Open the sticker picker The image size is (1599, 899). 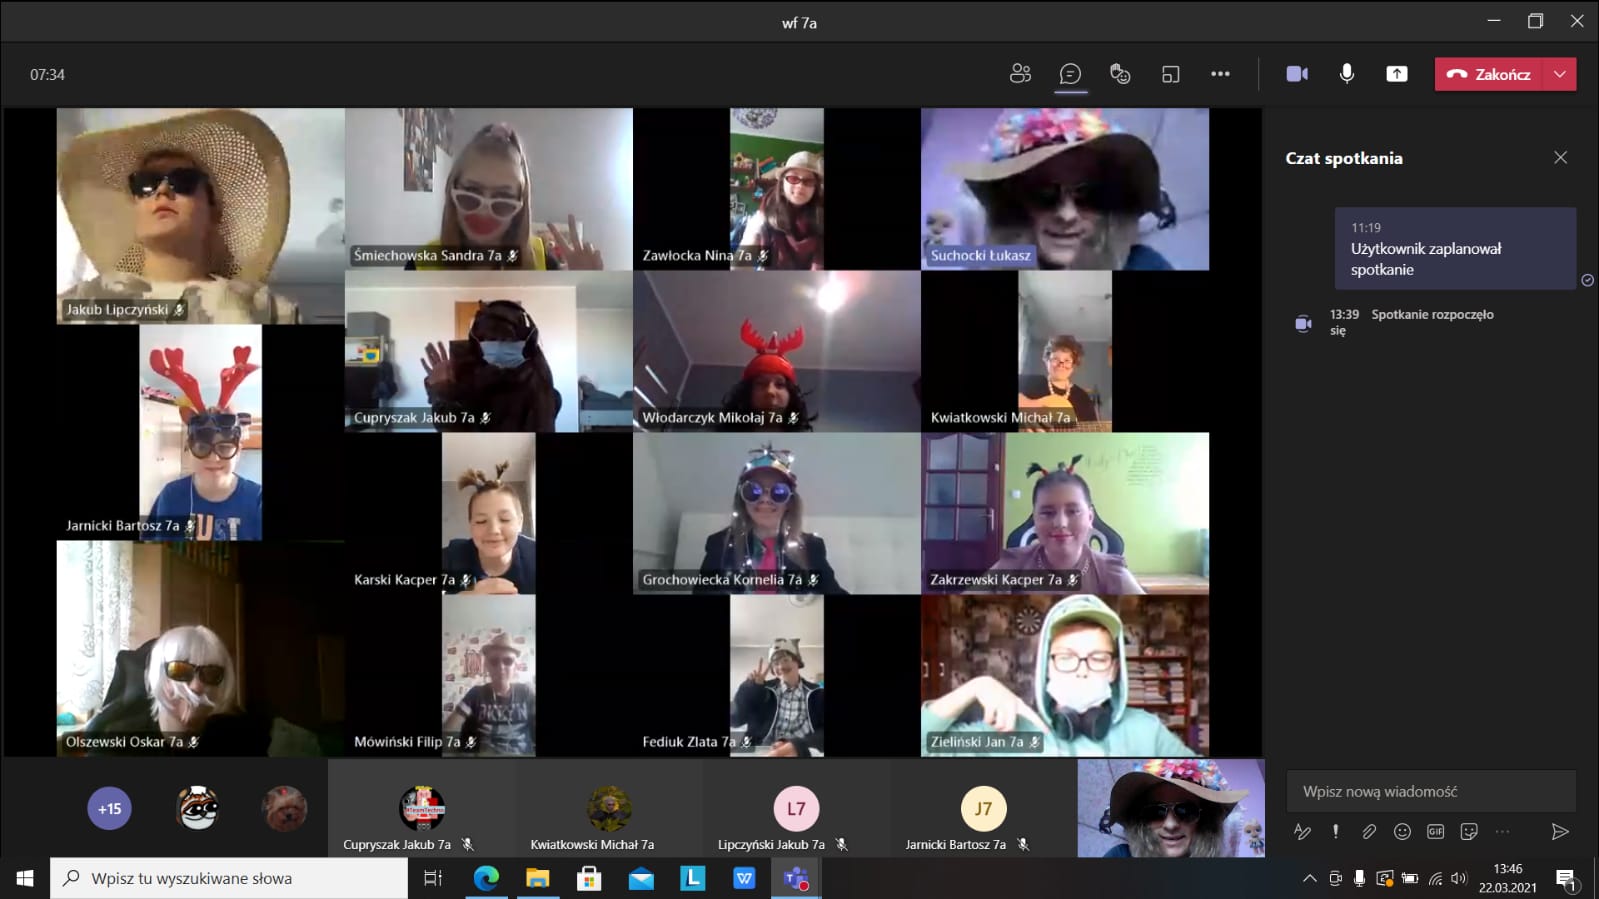pyautogui.click(x=1469, y=832)
